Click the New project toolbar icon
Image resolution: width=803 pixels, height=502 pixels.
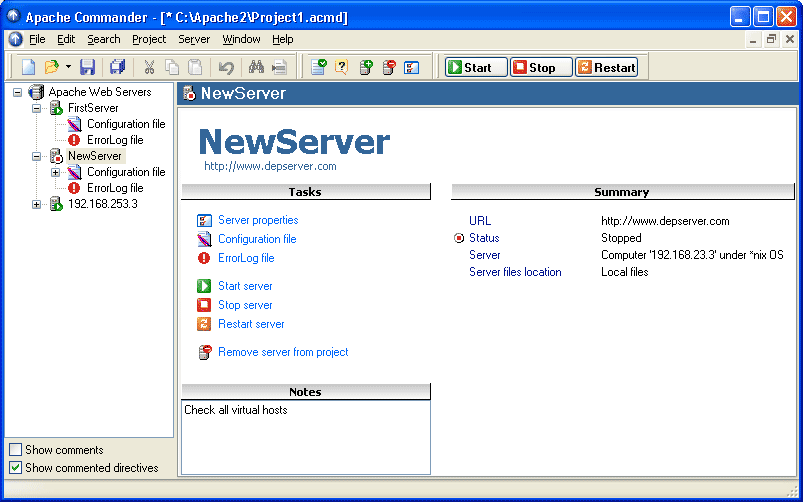(29, 67)
